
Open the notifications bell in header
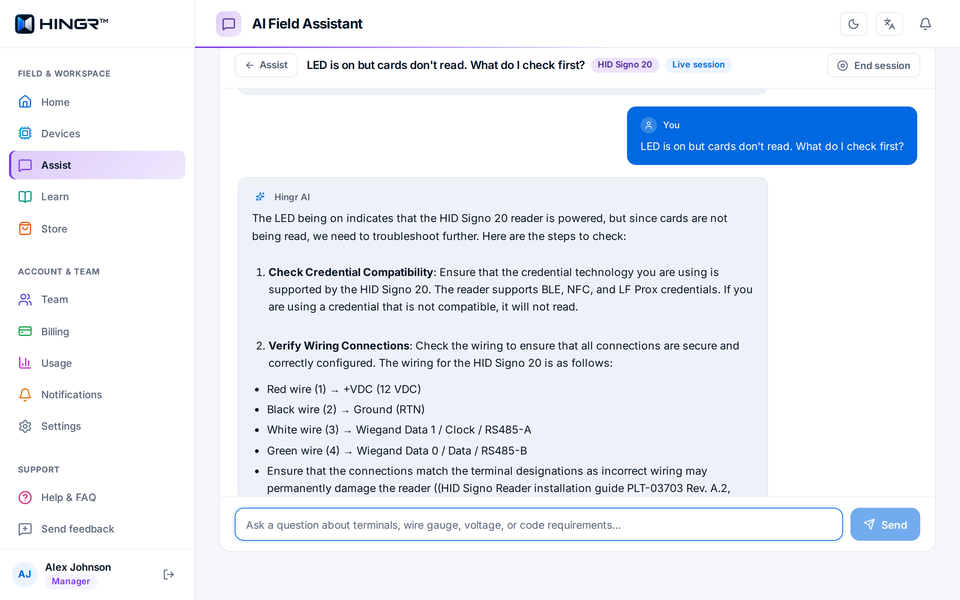[x=925, y=24]
